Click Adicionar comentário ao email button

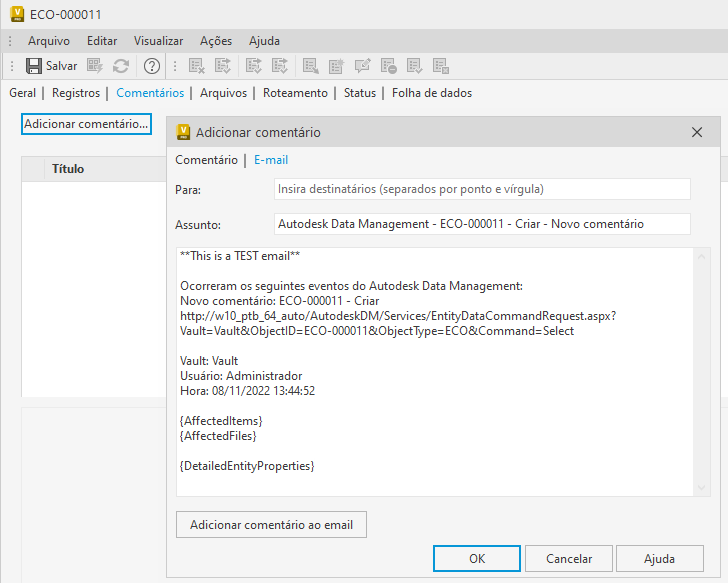point(271,525)
